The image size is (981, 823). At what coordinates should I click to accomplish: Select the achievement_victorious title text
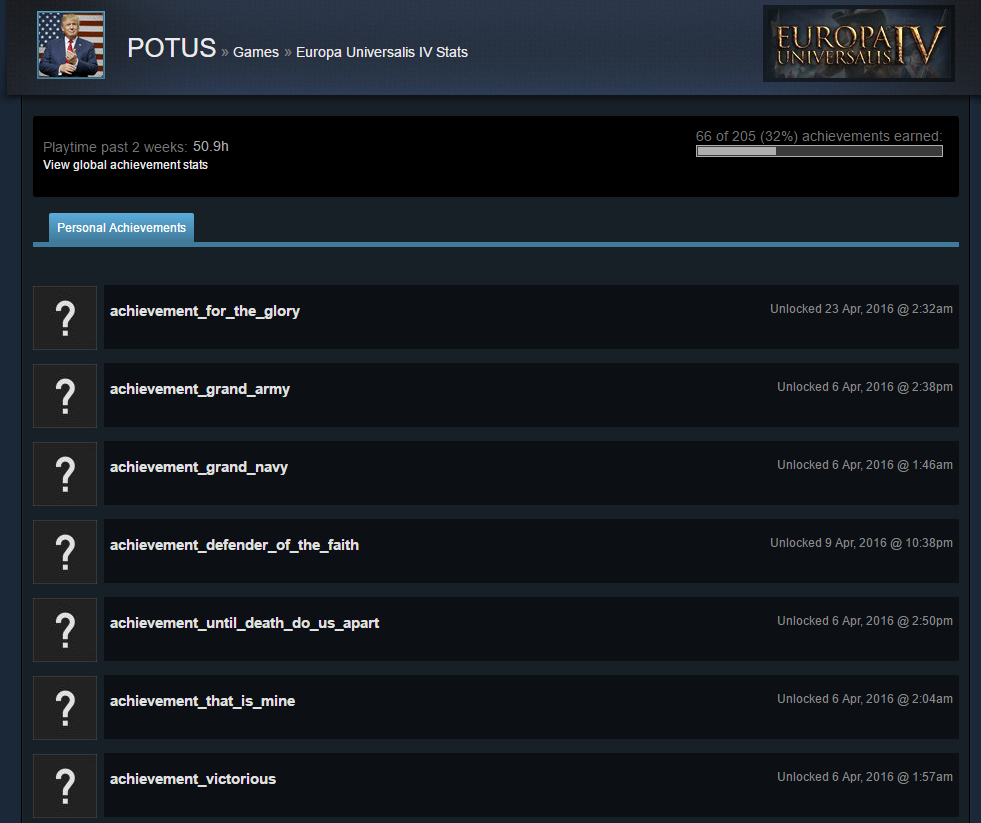[x=193, y=779]
